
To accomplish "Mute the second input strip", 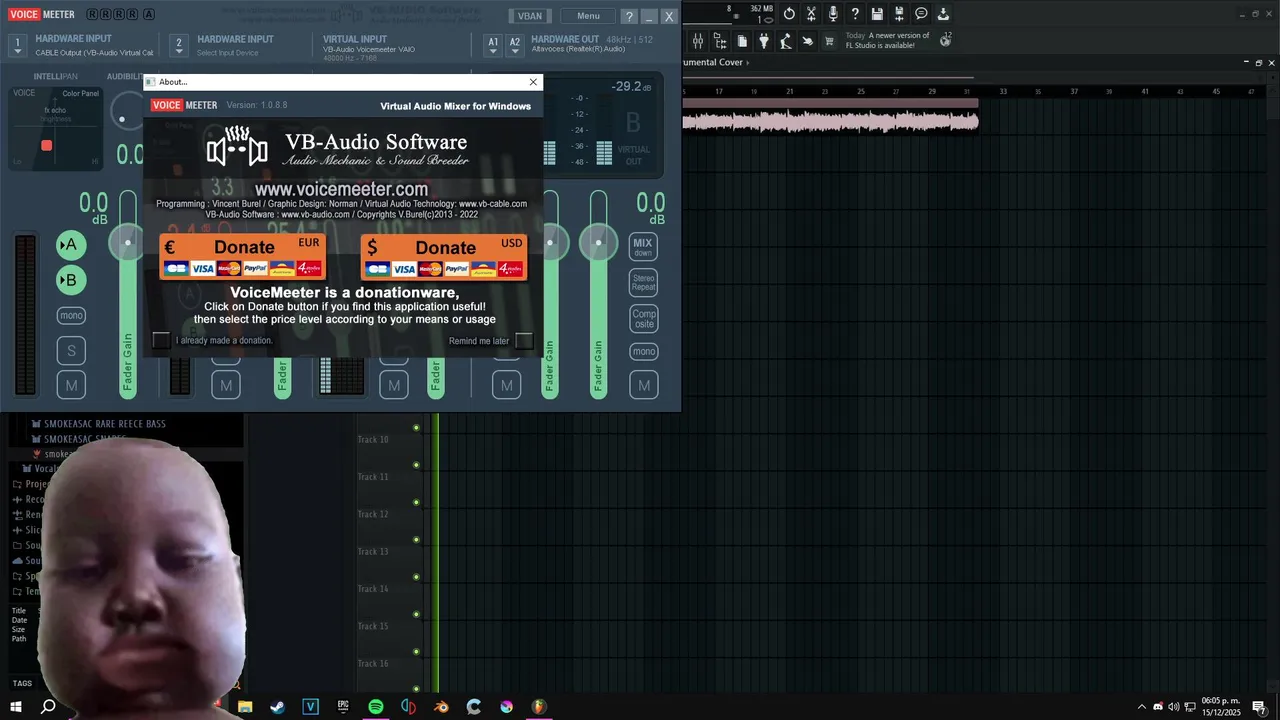I will tap(226, 385).
